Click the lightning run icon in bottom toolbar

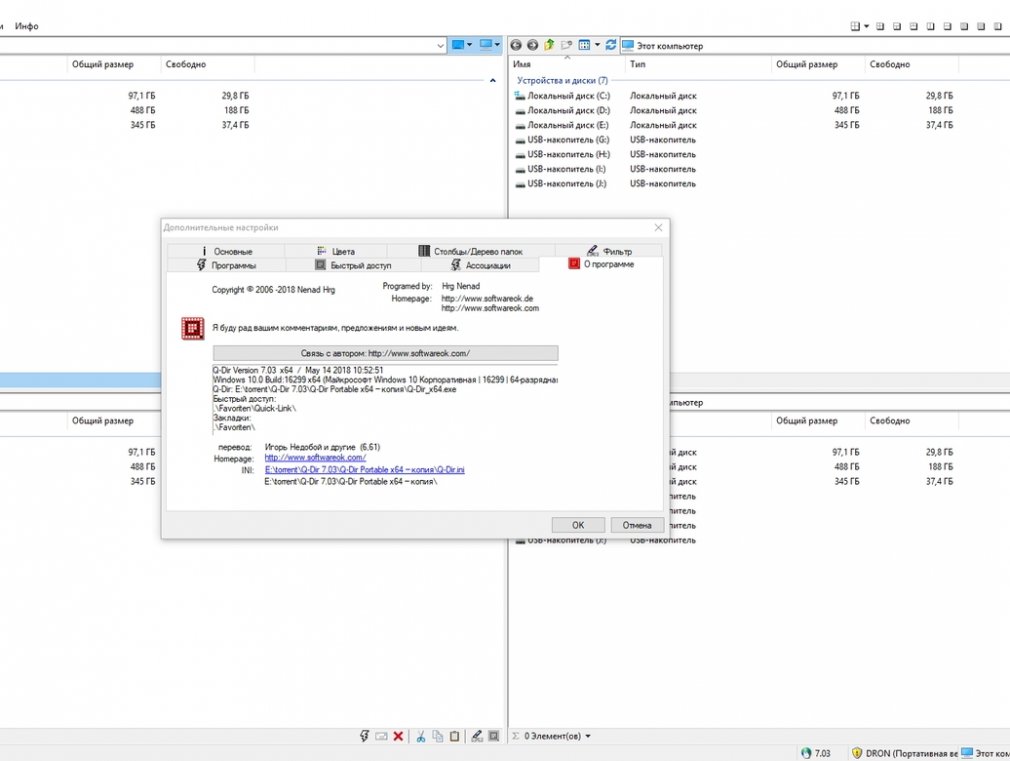(x=364, y=736)
